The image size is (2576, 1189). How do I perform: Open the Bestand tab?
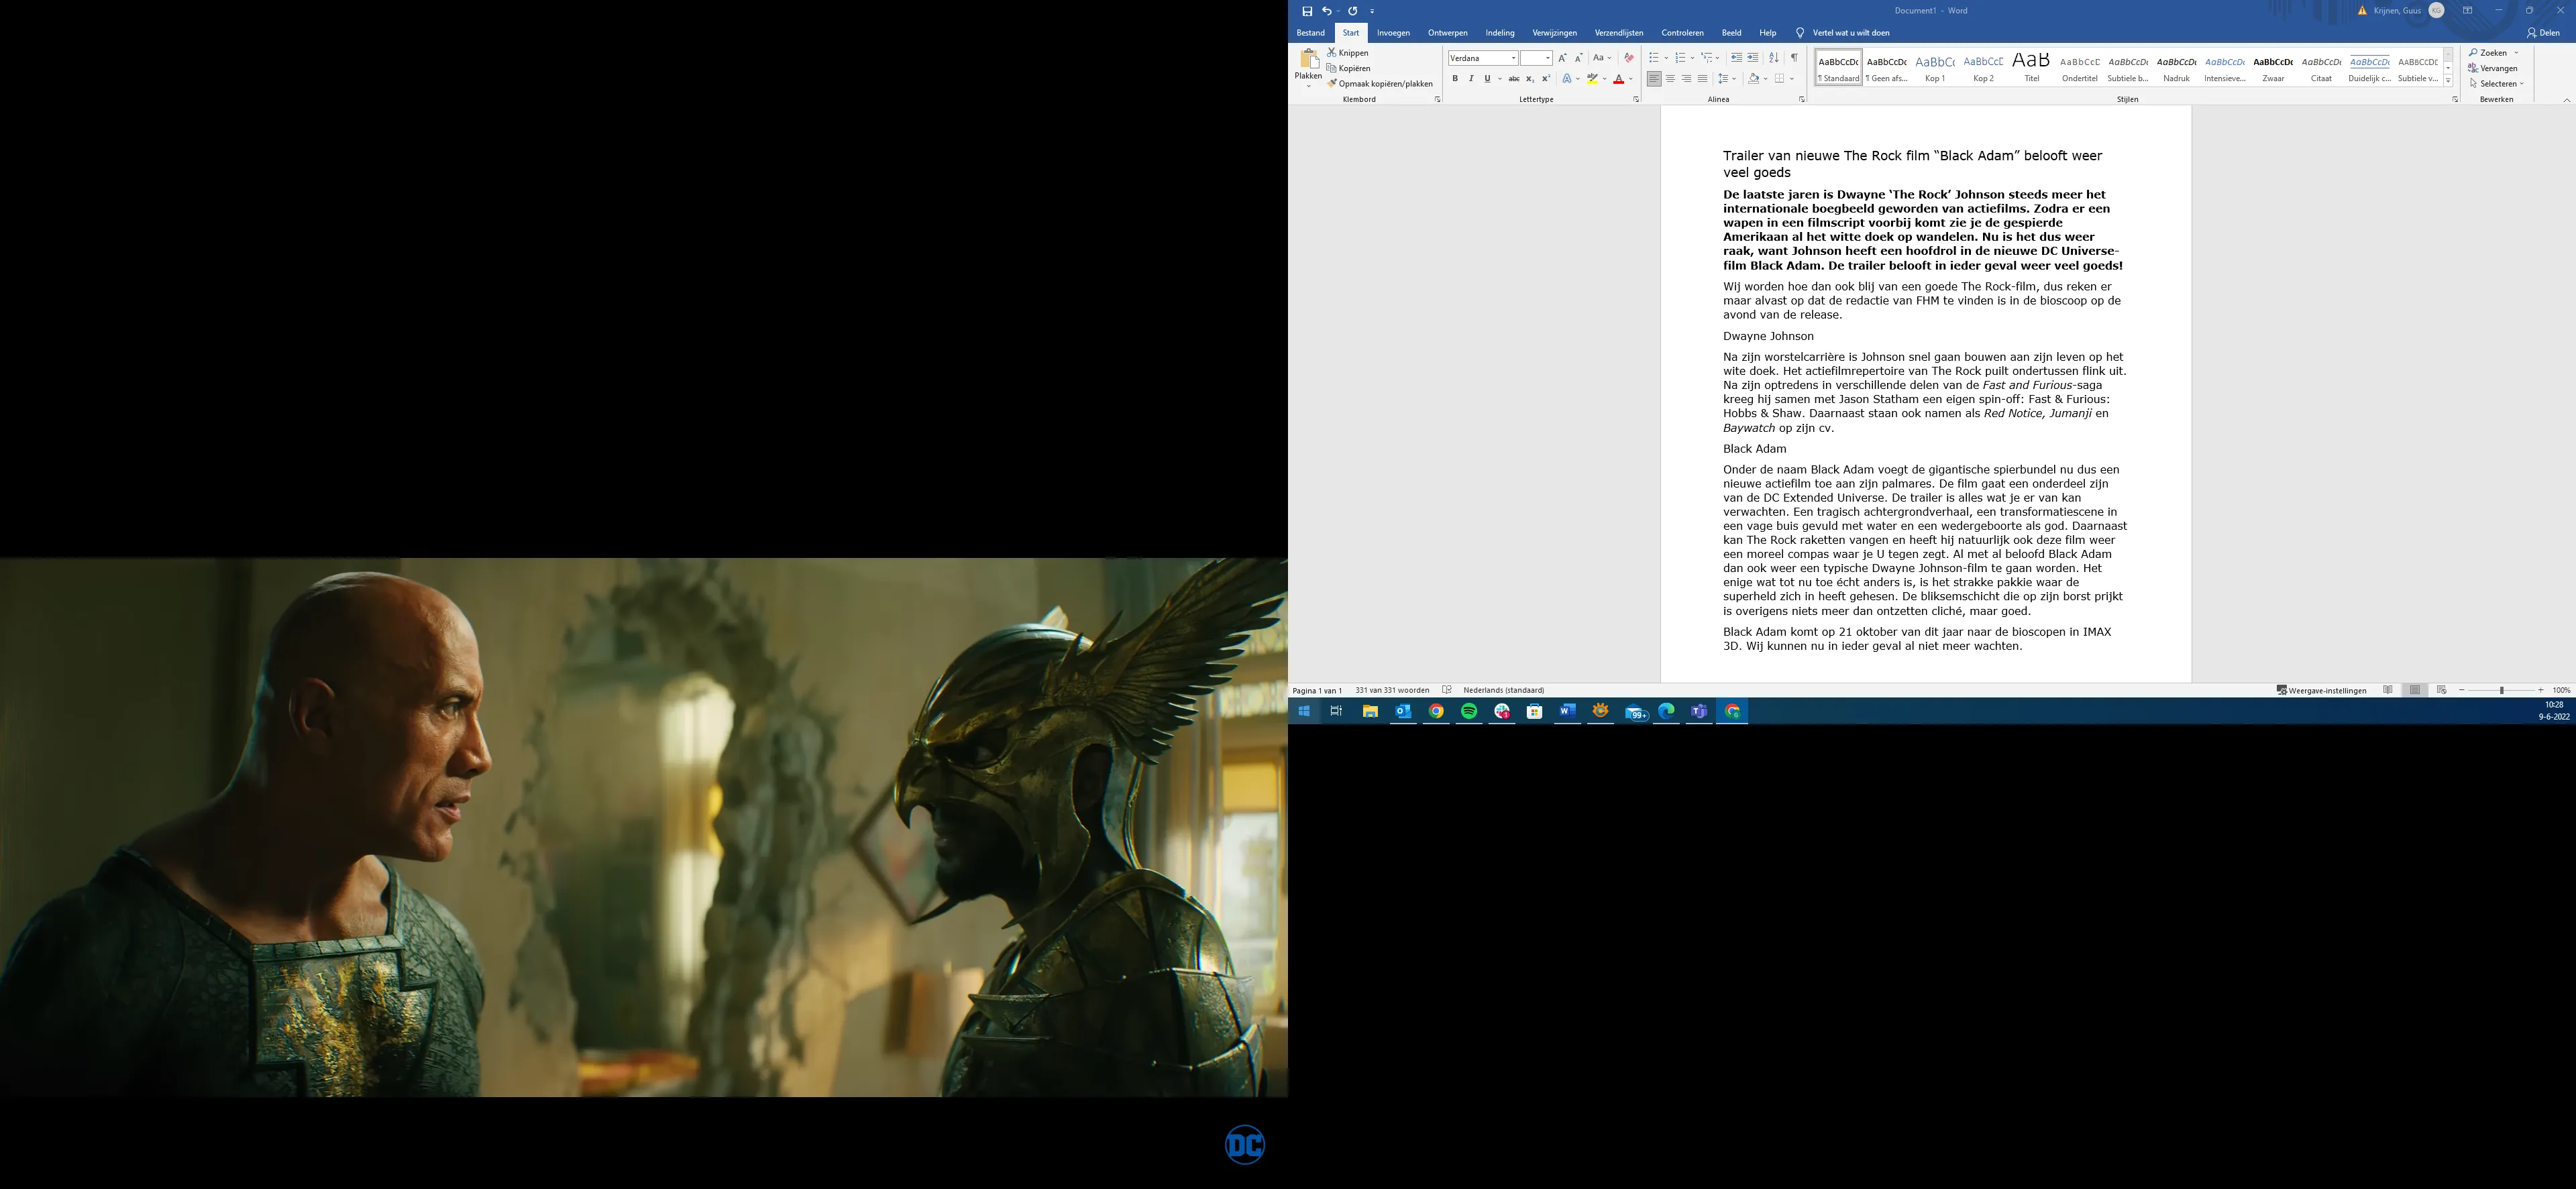[1310, 33]
